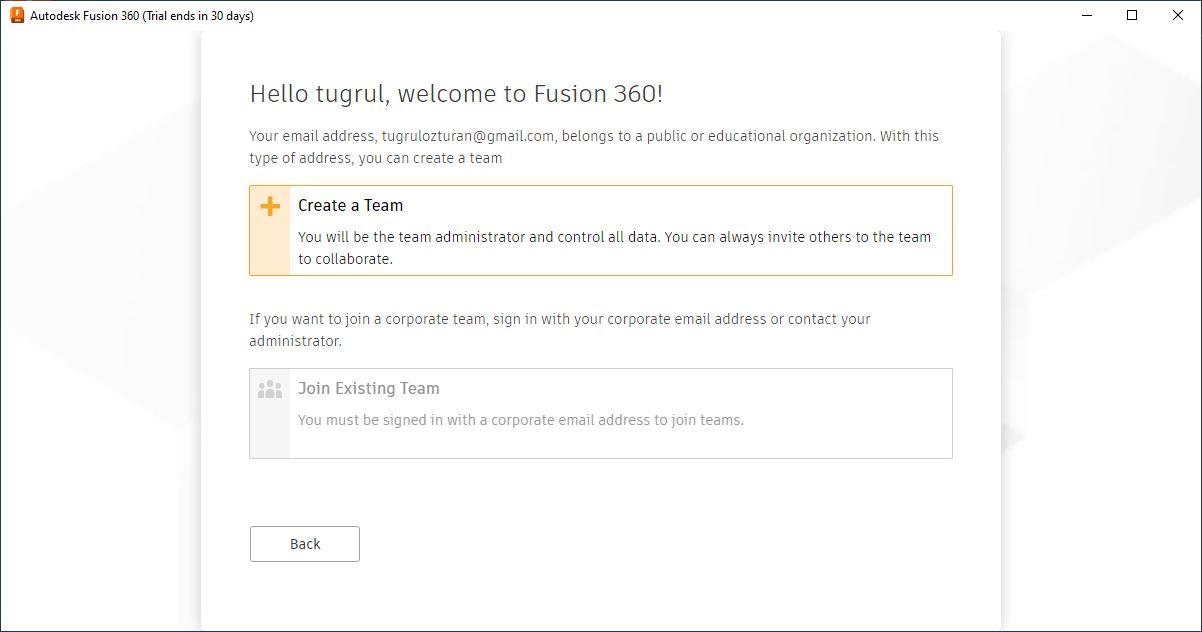The height and width of the screenshot is (632, 1202).
Task: Click the 'If you want to join a corporate team' paragraph
Action: [x=560, y=330]
